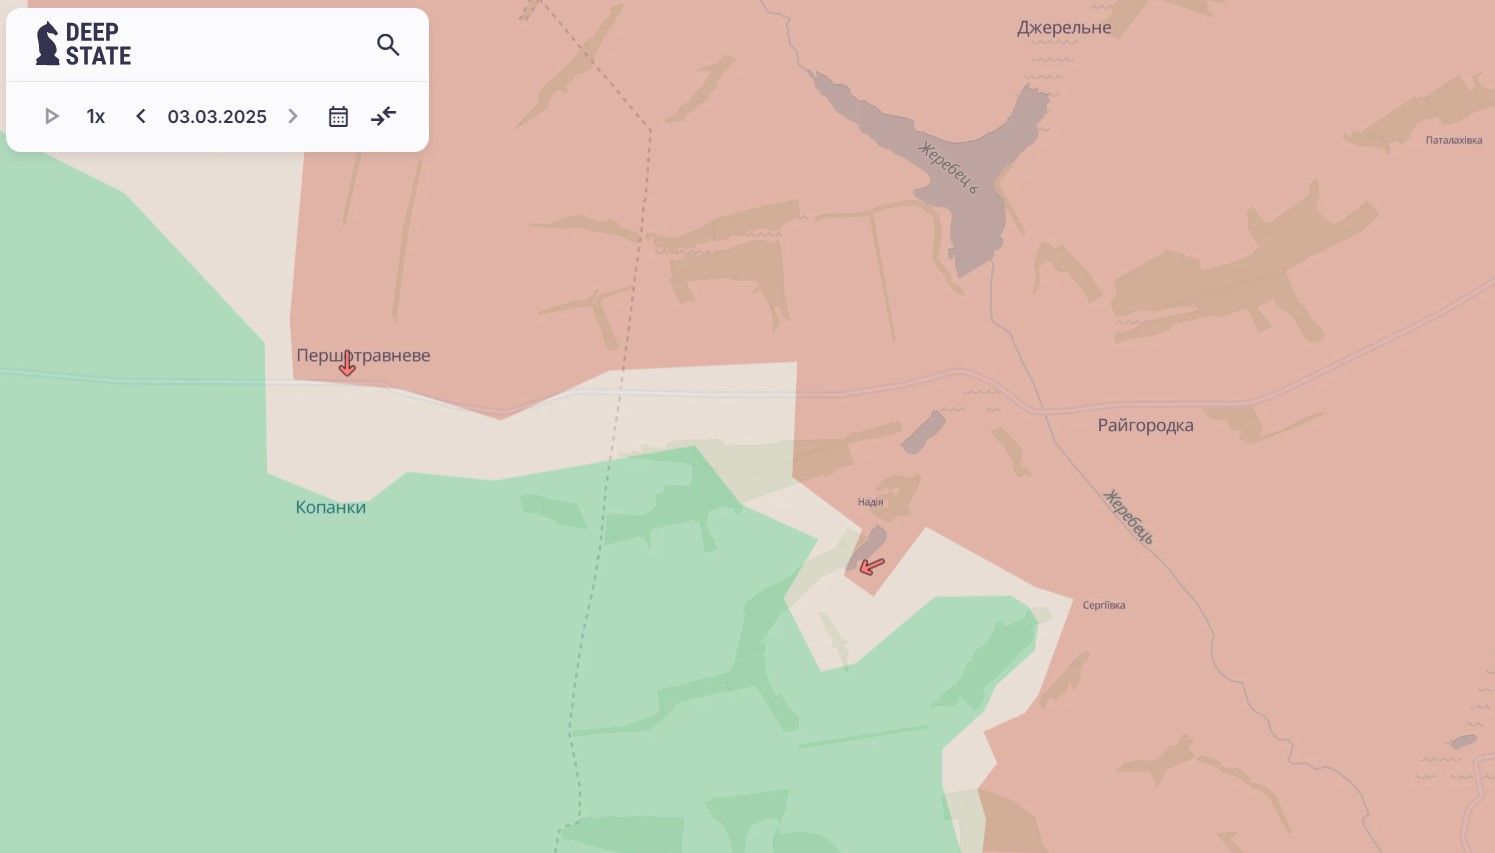Go to the previous date
Viewport: 1495px width, 853px height.
click(141, 117)
